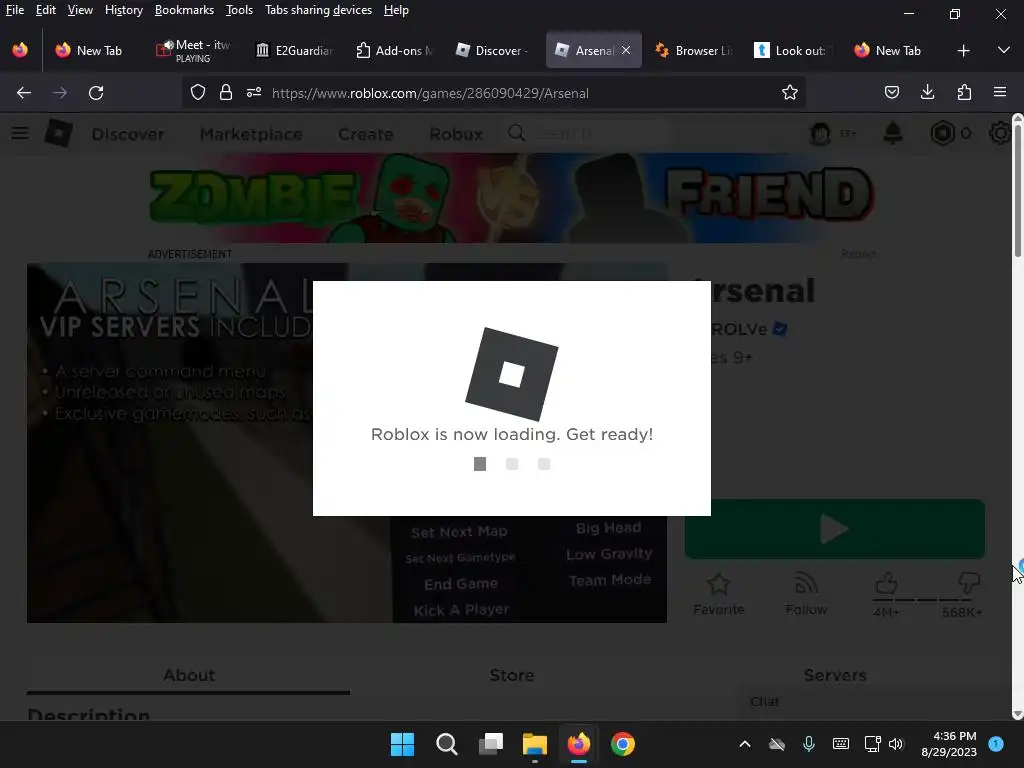Follow the Arsenal game
The image size is (1024, 768).
(806, 594)
